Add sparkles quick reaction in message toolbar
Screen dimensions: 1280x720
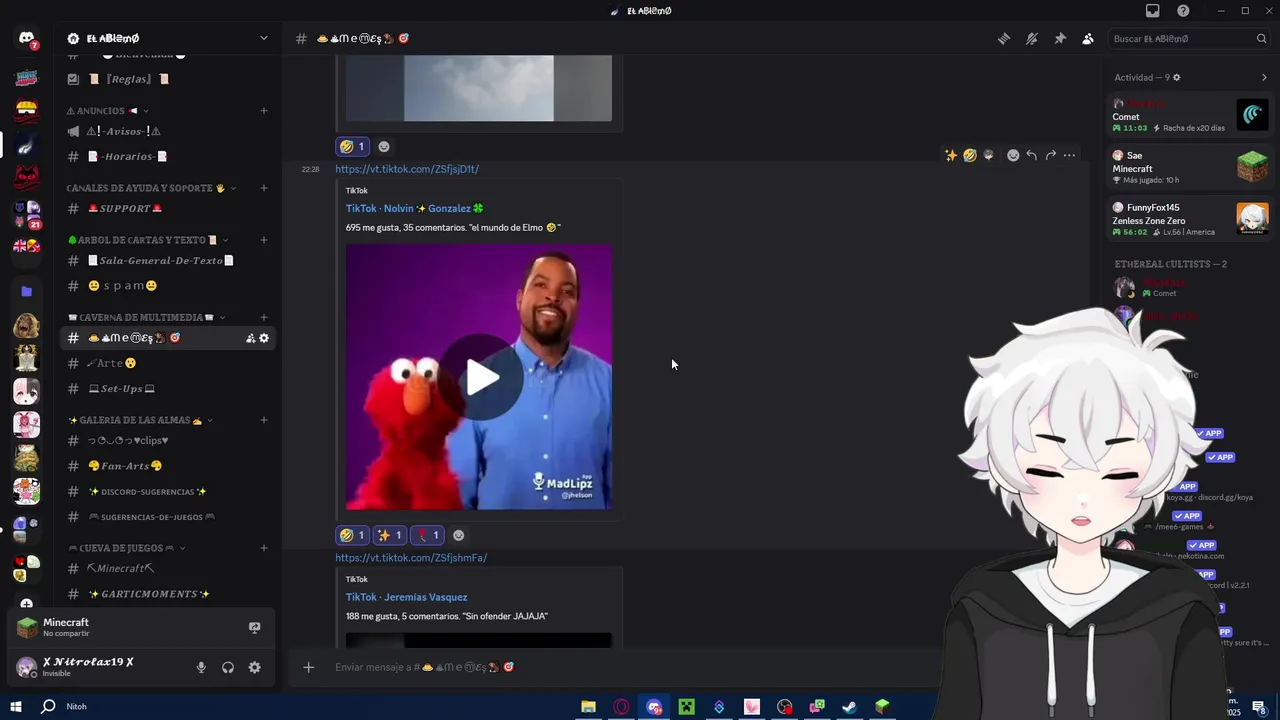(x=950, y=155)
